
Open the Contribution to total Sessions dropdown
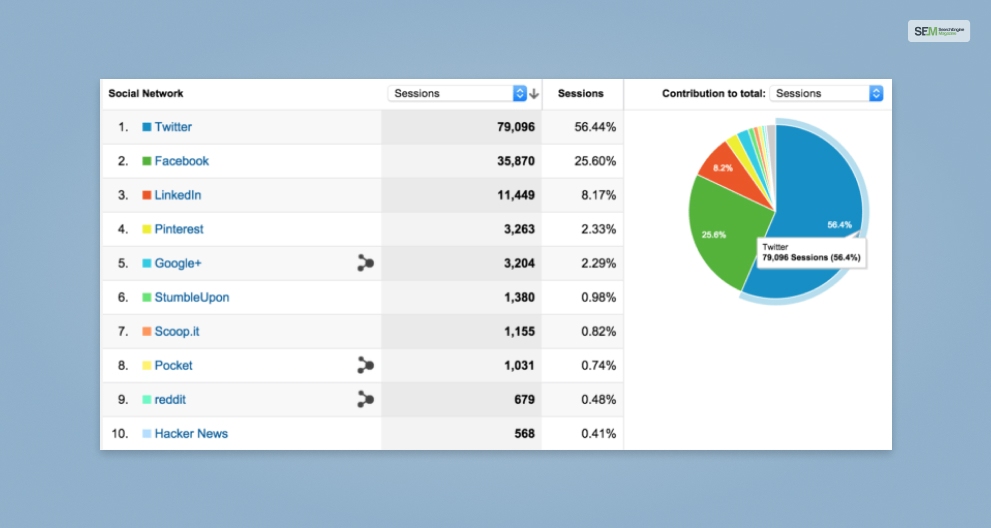tap(826, 94)
